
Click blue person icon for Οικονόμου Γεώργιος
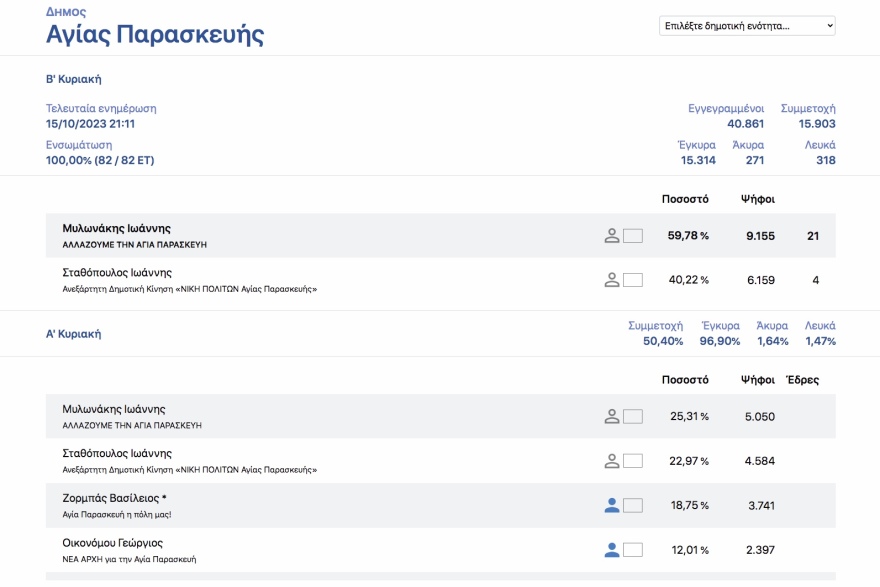(x=612, y=550)
